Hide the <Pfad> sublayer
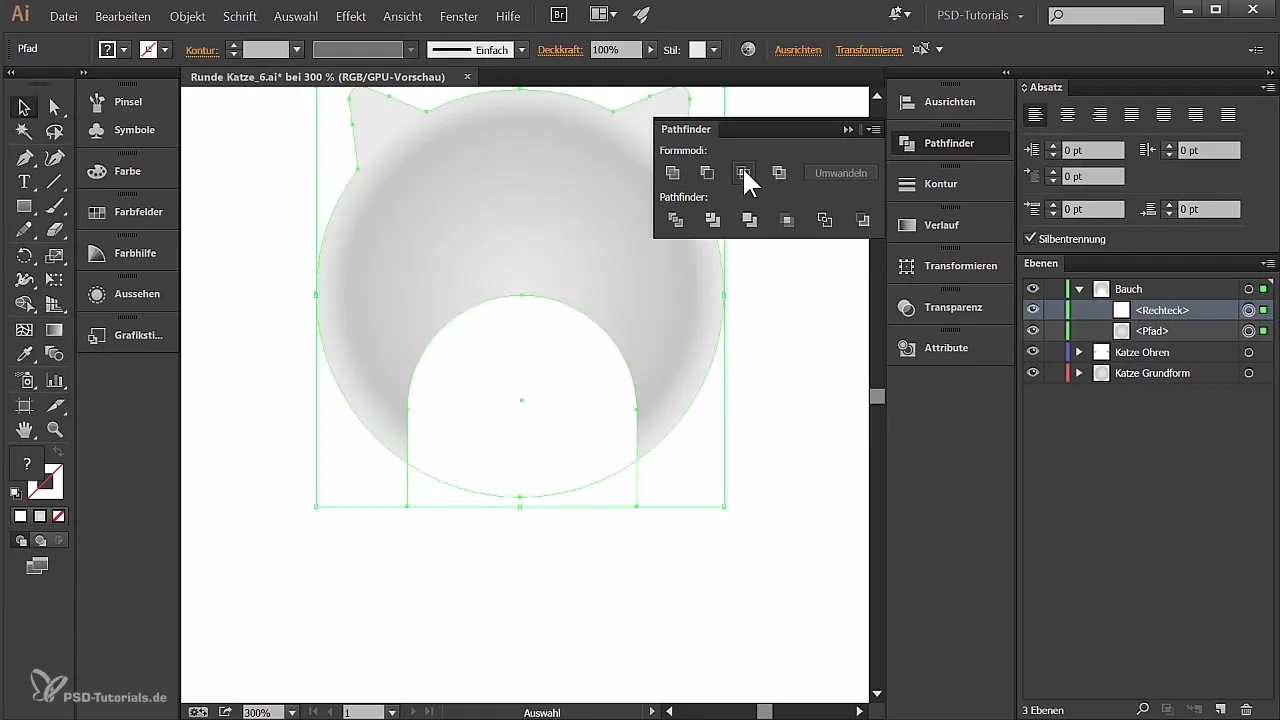1280x720 pixels. (1033, 331)
